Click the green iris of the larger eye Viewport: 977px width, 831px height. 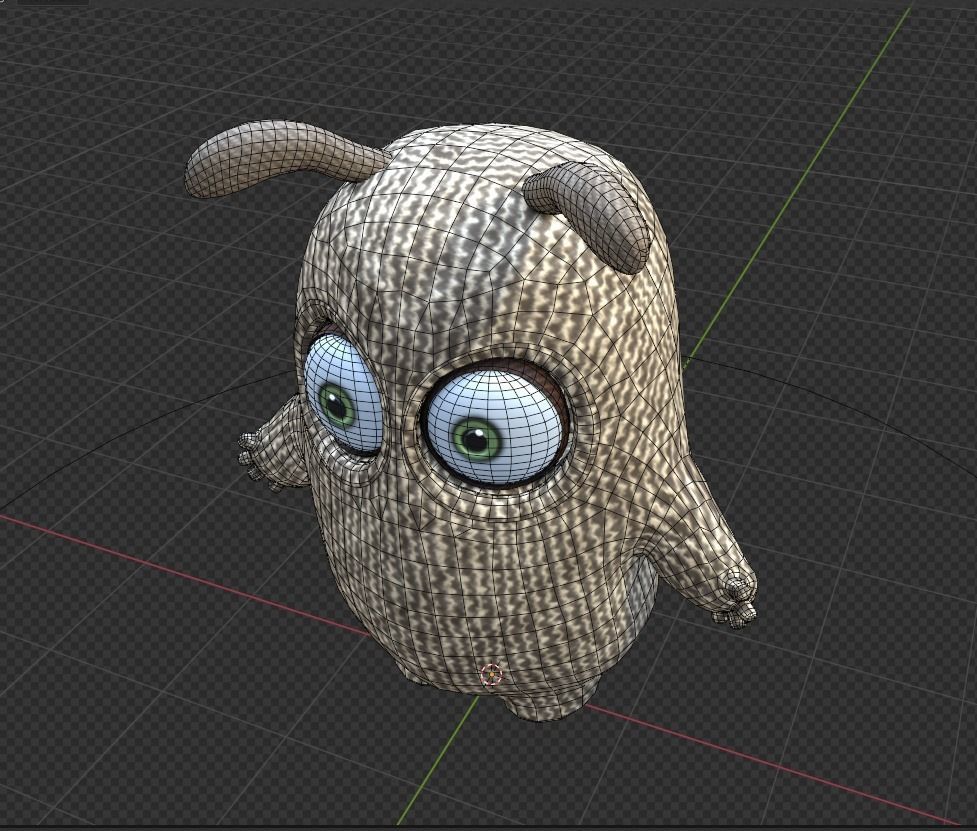click(x=477, y=439)
